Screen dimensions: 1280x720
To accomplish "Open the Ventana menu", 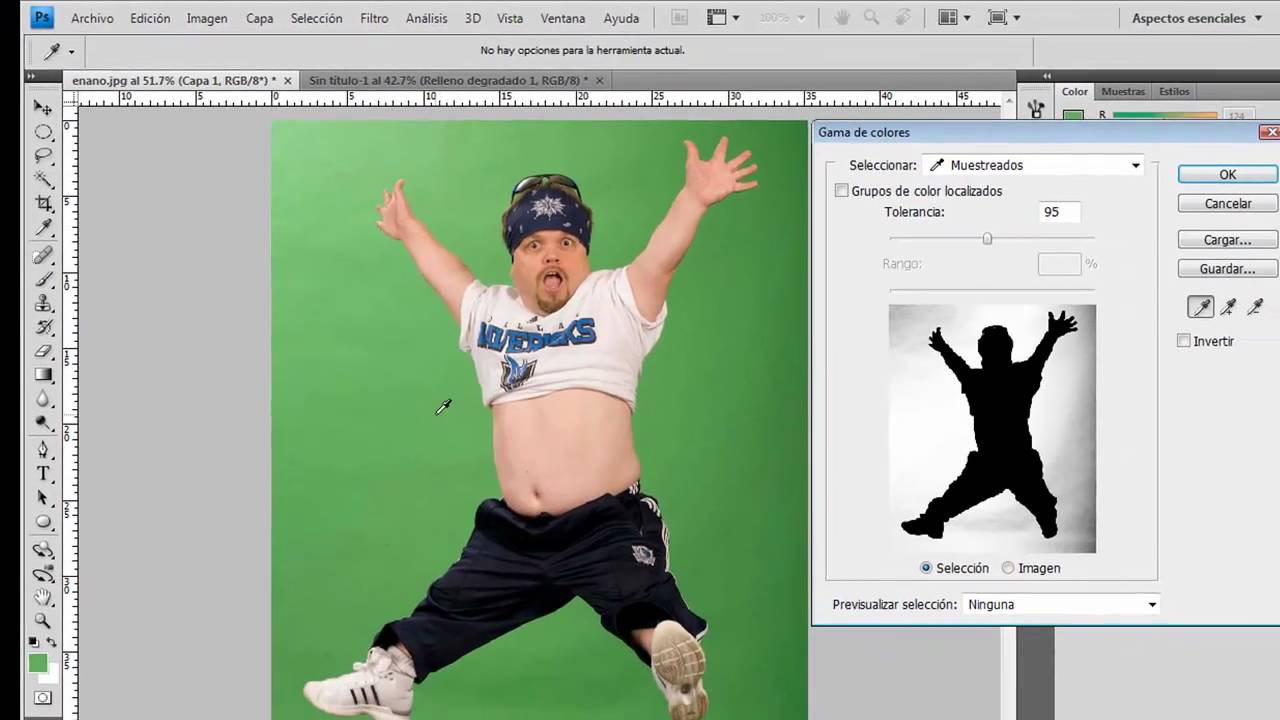I will coord(563,18).
